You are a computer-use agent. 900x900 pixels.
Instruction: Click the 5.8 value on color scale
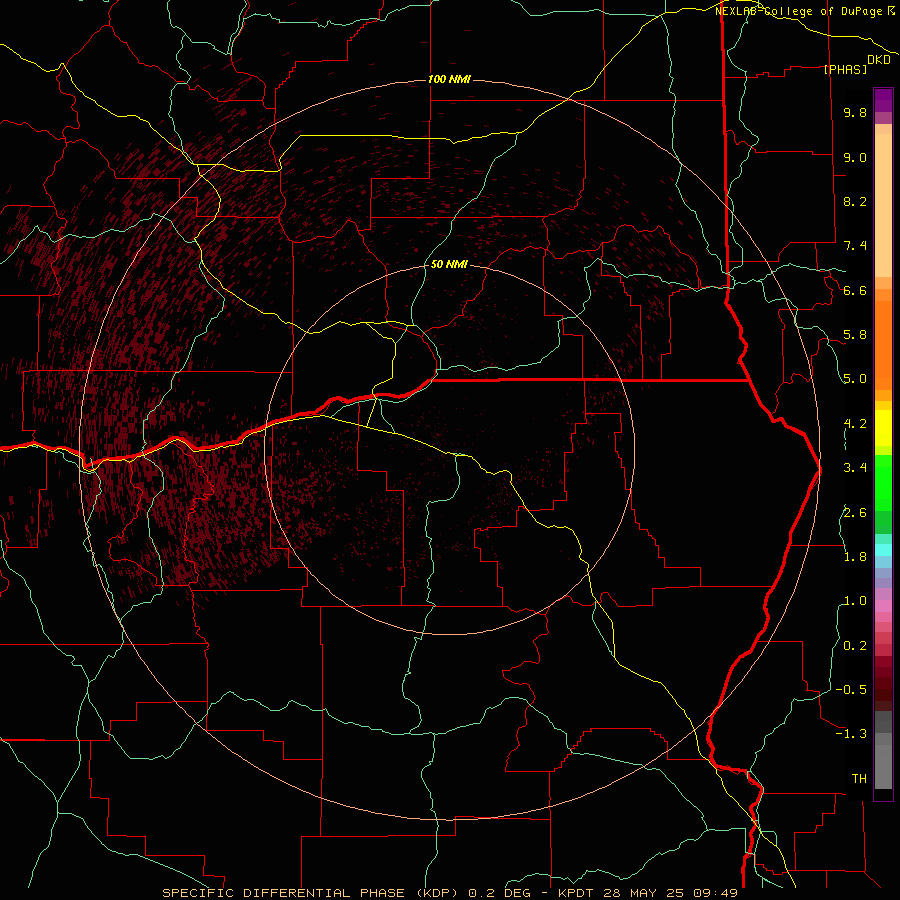click(855, 335)
